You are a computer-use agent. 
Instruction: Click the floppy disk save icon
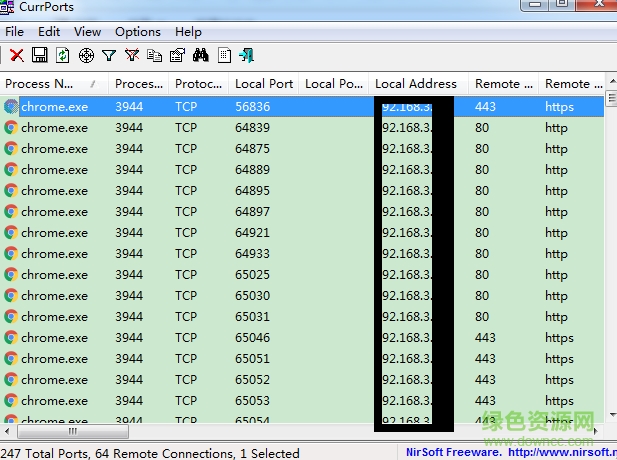click(x=40, y=55)
